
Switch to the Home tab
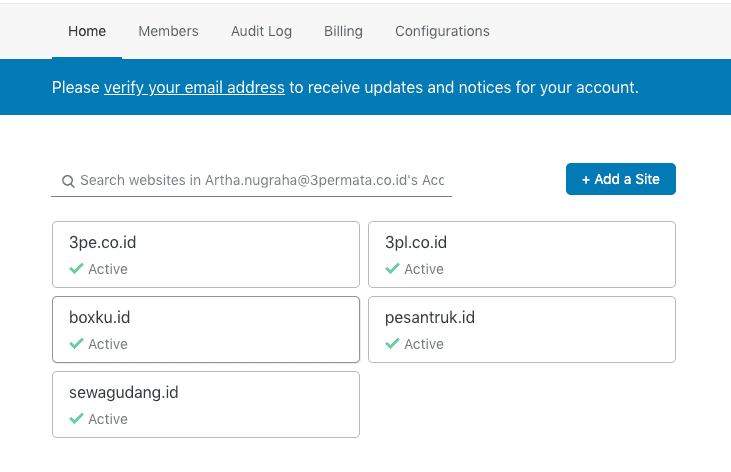[x=87, y=31]
